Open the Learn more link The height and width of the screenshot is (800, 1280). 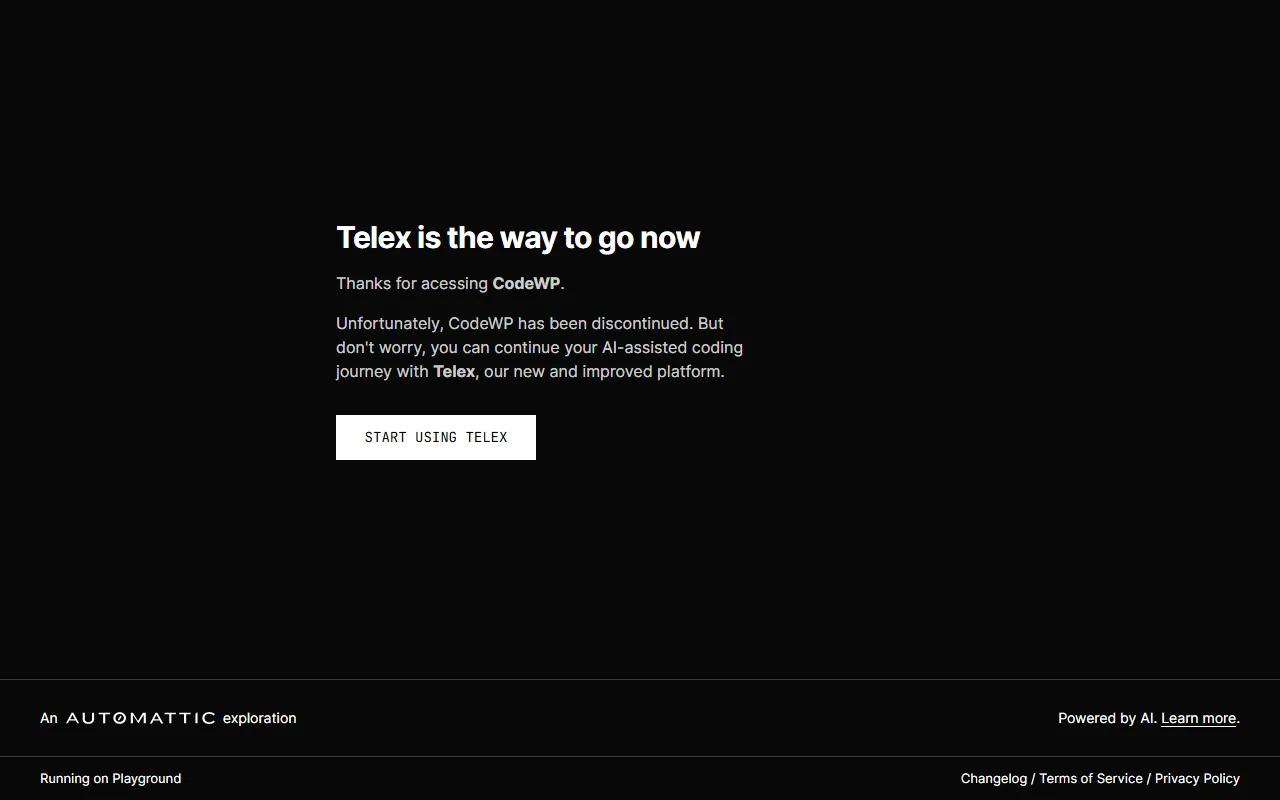1198,718
